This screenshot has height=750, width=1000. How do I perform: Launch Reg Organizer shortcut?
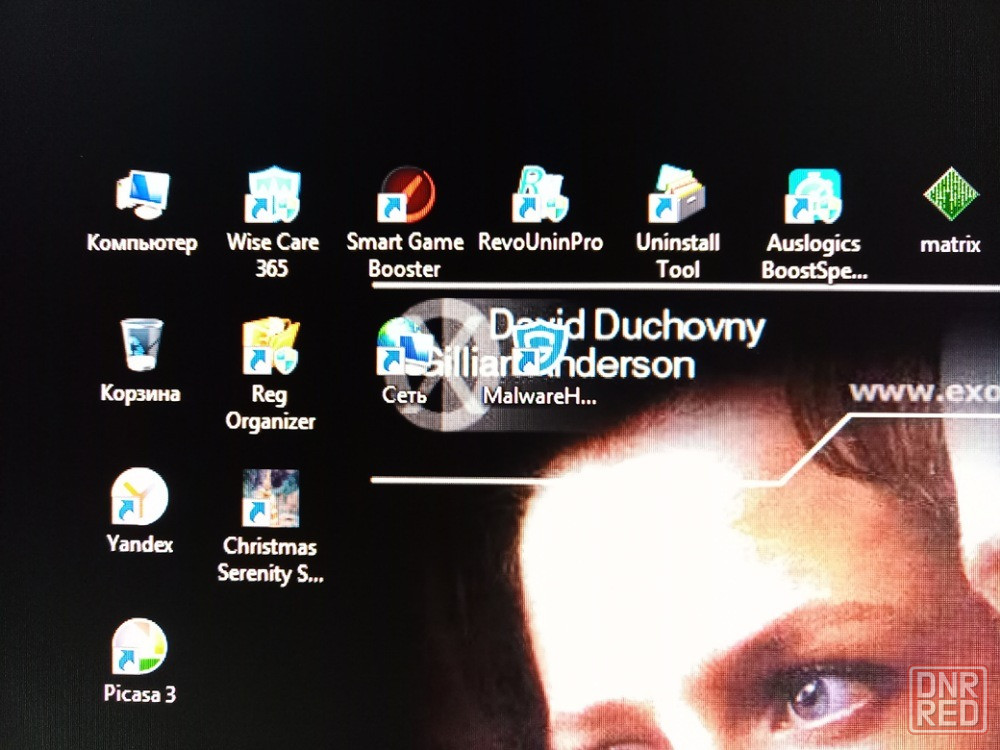(x=270, y=346)
